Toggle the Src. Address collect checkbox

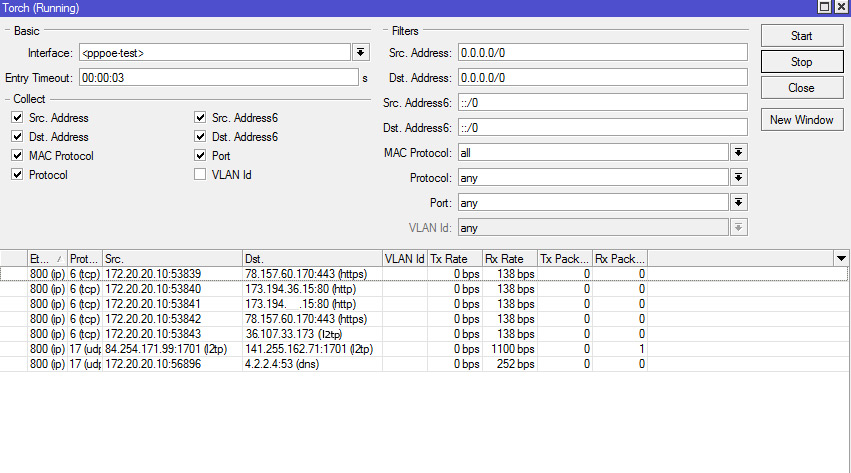(x=17, y=117)
